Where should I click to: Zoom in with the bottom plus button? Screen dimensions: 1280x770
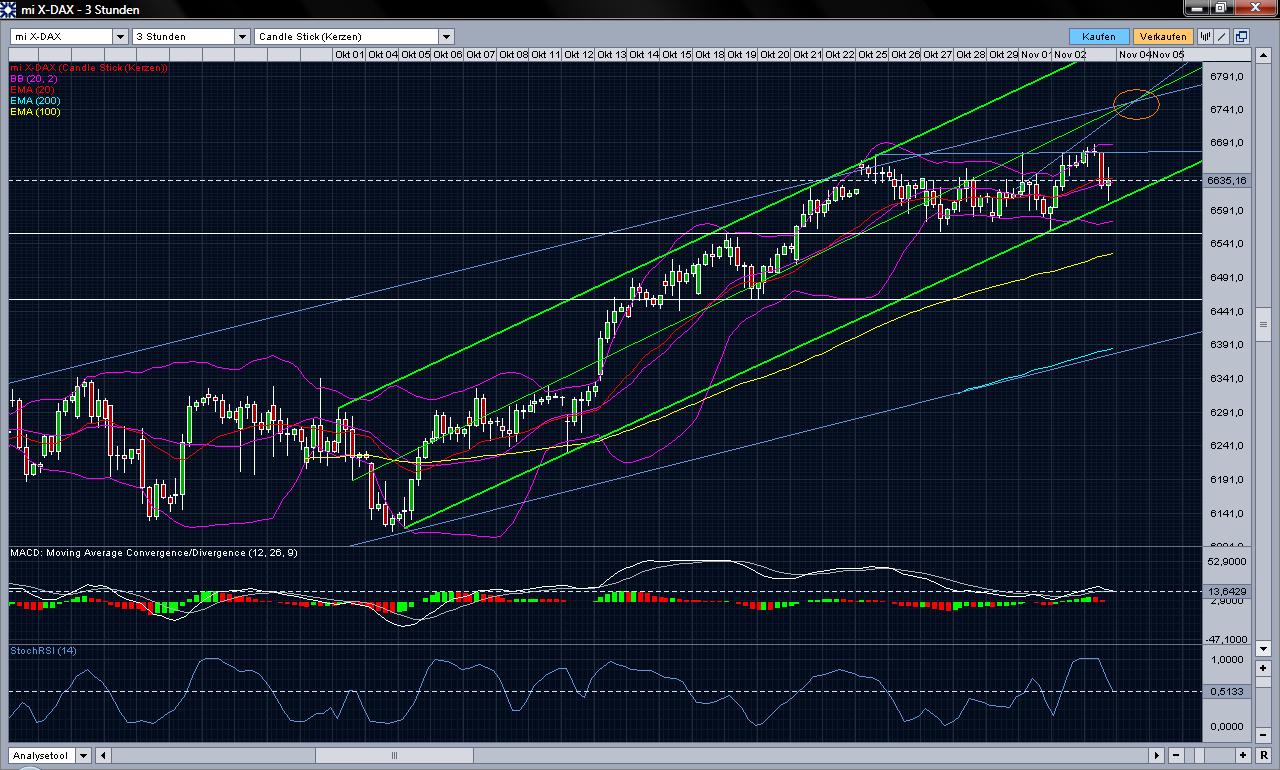point(1243,755)
